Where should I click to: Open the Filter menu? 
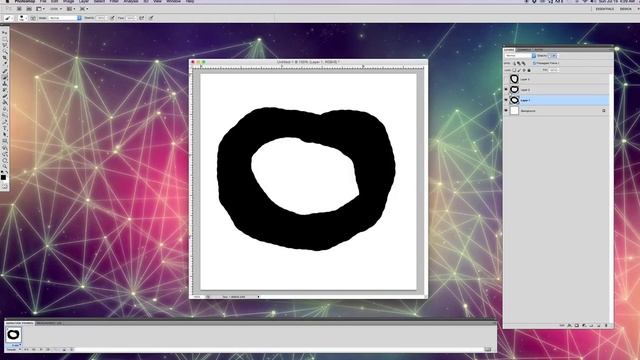(x=114, y=1)
